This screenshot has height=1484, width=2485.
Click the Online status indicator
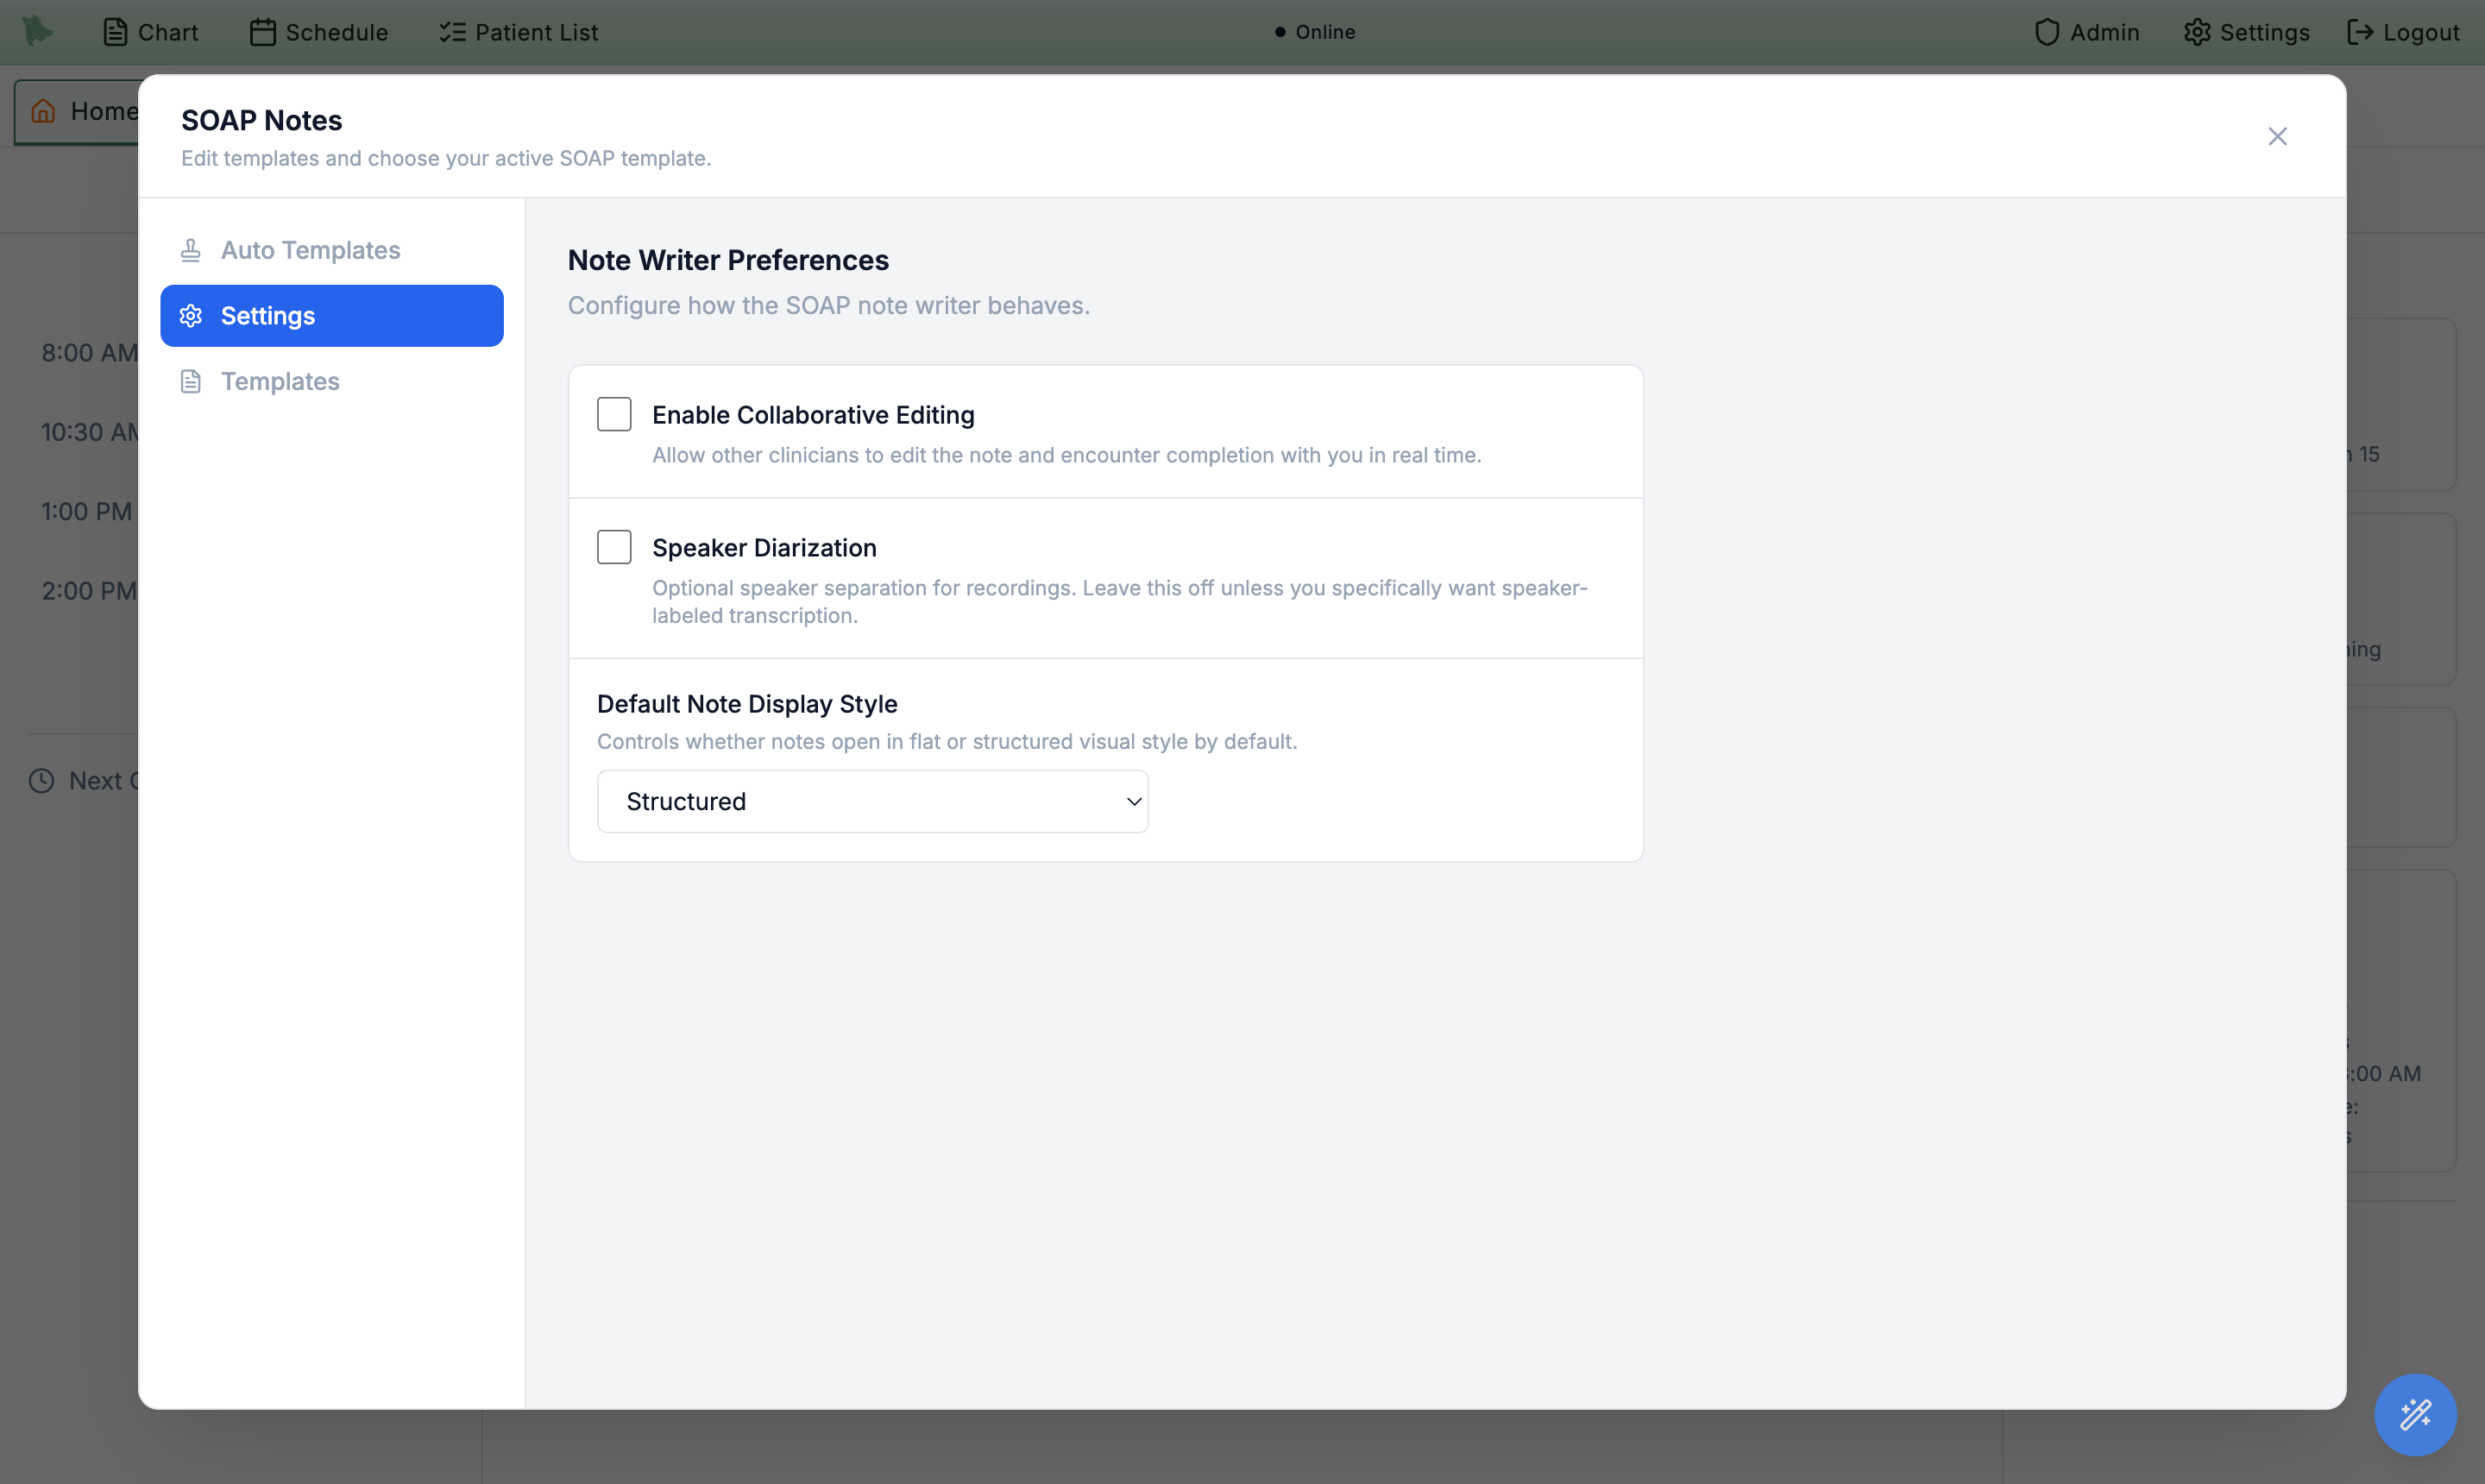coord(1315,32)
